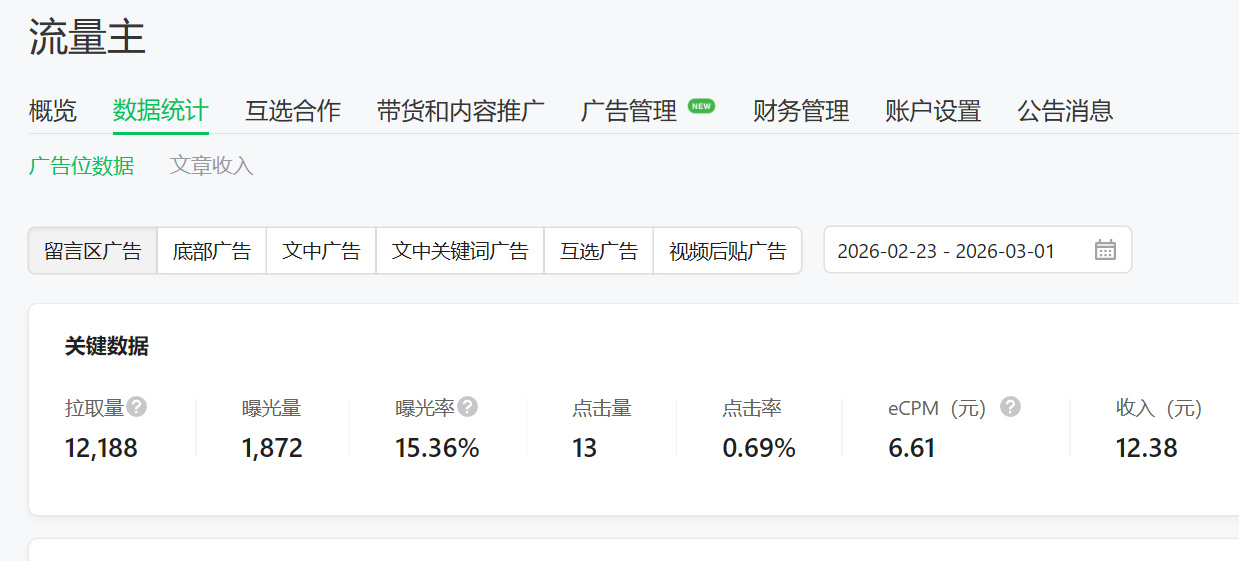Viewport: 1239px width, 561px height.
Task: Switch to the 广告管理 tab
Action: [629, 111]
